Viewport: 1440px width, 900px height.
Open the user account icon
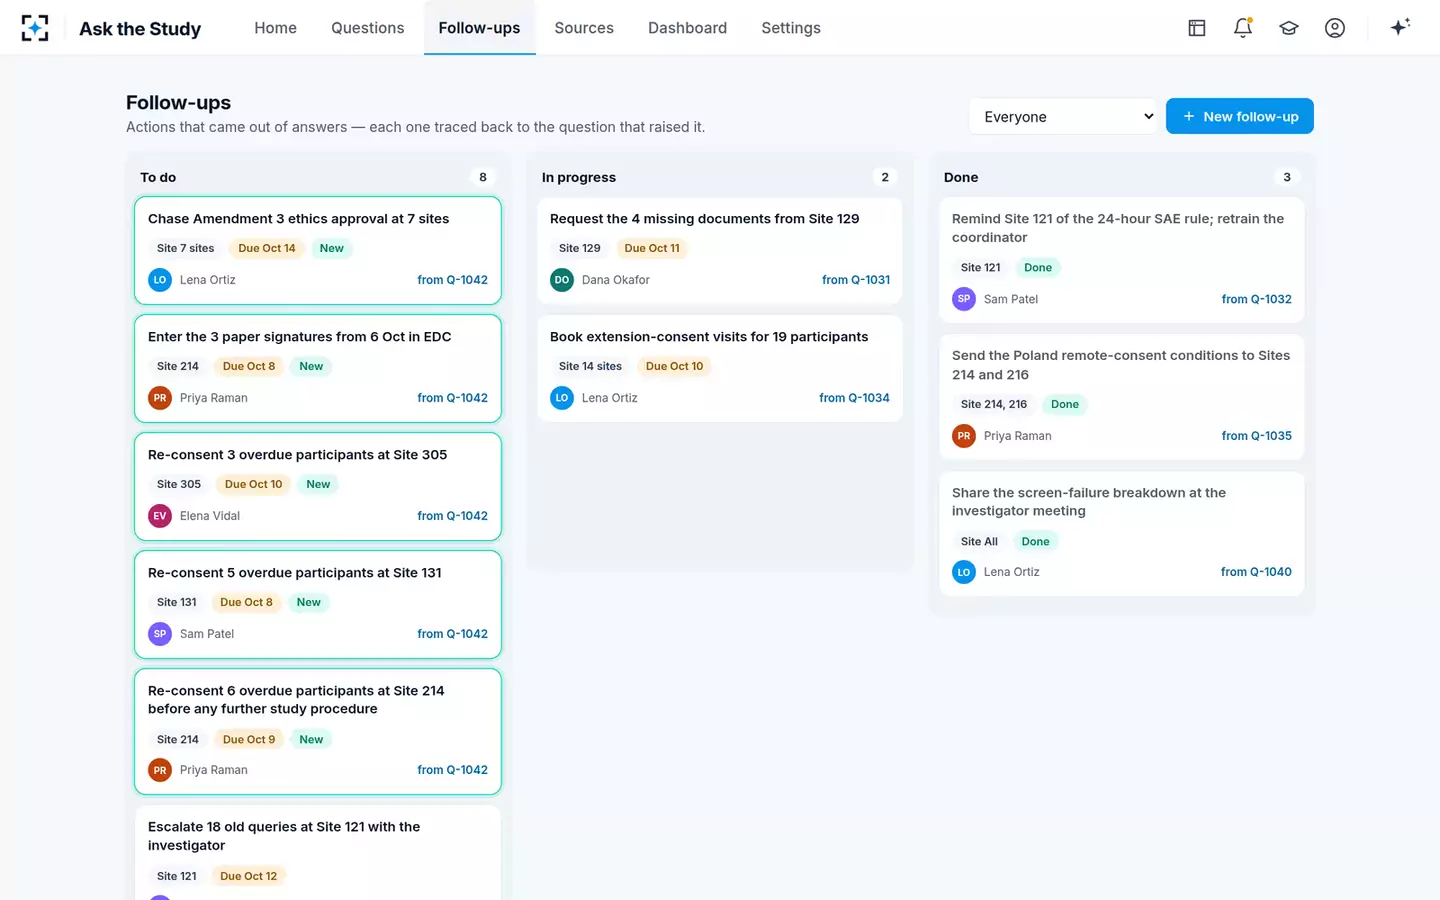[1335, 28]
